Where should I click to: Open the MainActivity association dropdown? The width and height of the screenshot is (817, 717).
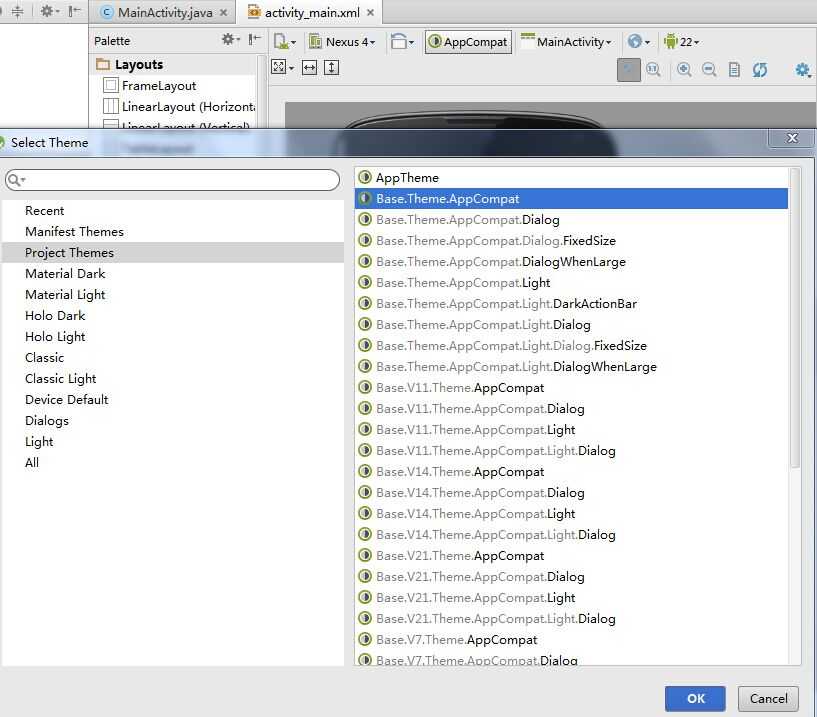click(566, 42)
